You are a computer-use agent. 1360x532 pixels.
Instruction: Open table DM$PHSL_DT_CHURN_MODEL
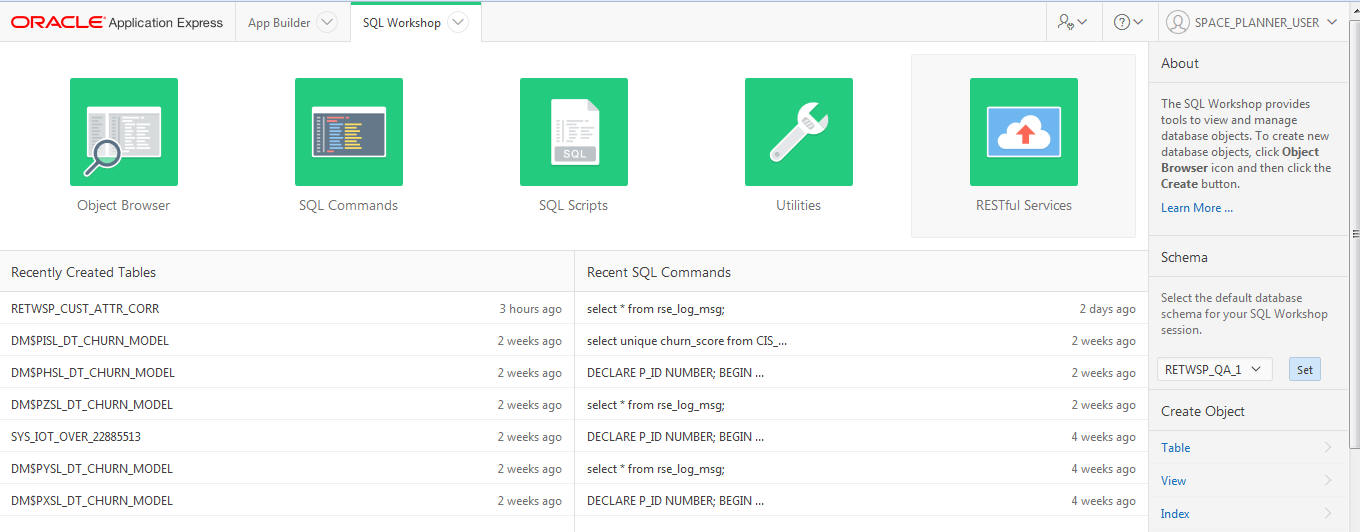tap(93, 373)
